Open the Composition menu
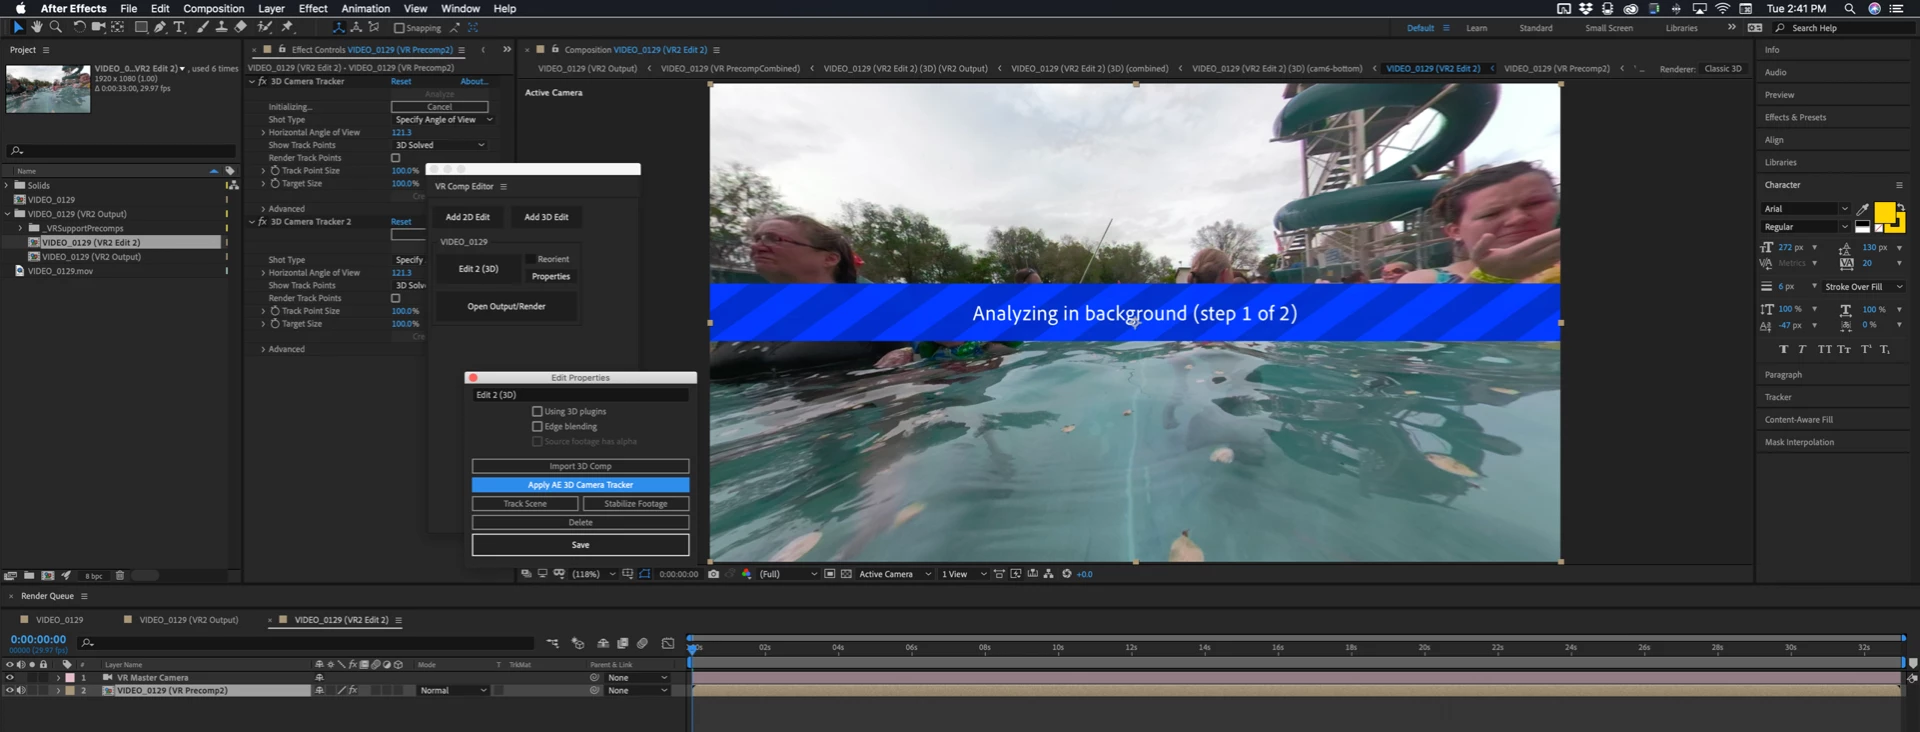The image size is (1920, 732). [x=213, y=8]
